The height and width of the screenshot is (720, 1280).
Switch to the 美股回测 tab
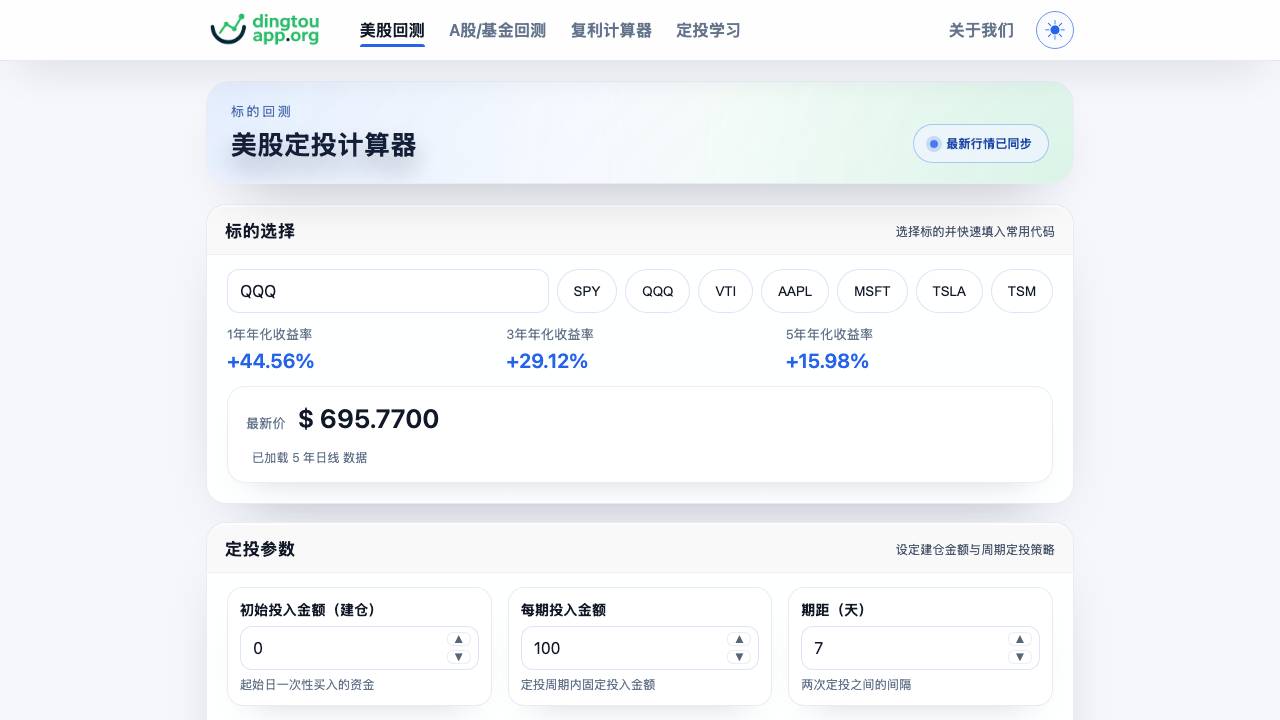392,30
